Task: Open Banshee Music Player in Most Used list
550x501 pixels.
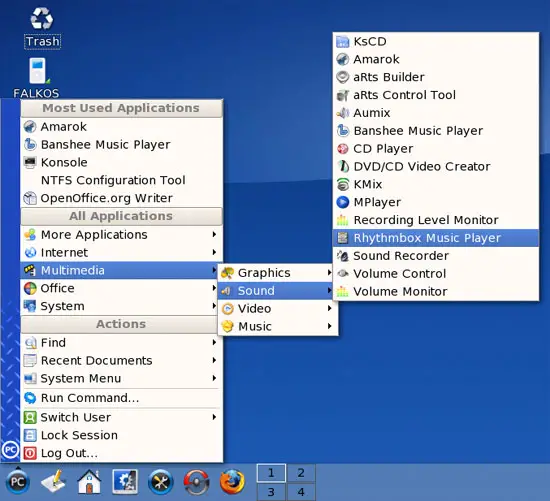Action: tap(121, 145)
